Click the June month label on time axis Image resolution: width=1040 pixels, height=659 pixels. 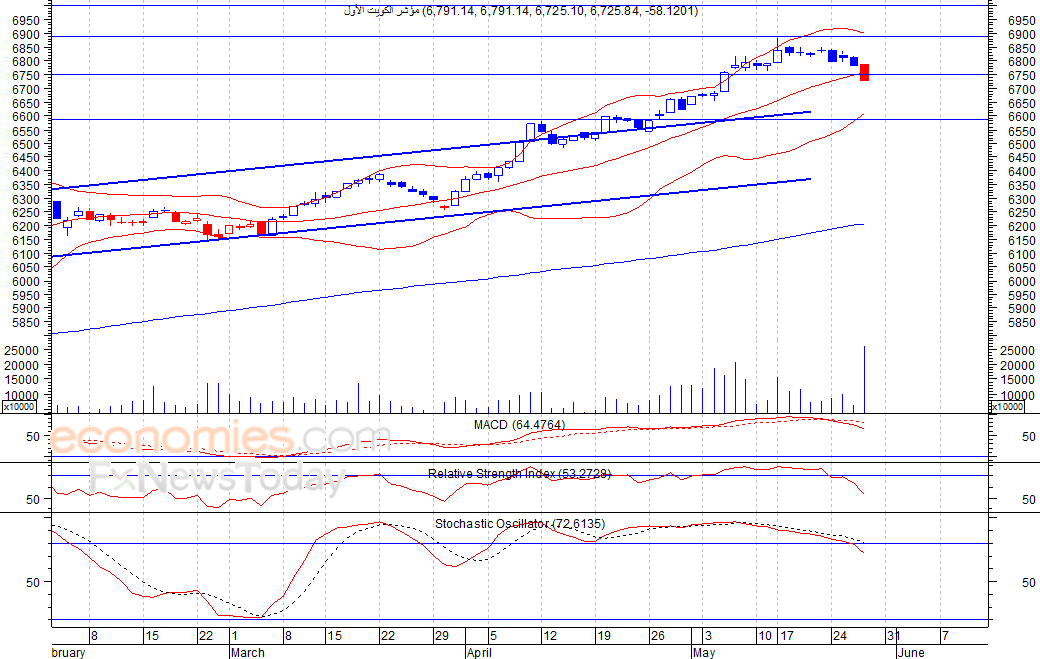click(911, 652)
